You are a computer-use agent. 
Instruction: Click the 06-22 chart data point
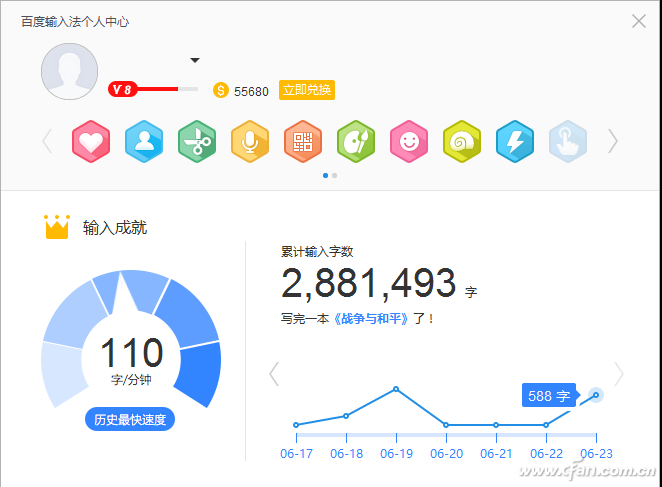click(x=546, y=425)
